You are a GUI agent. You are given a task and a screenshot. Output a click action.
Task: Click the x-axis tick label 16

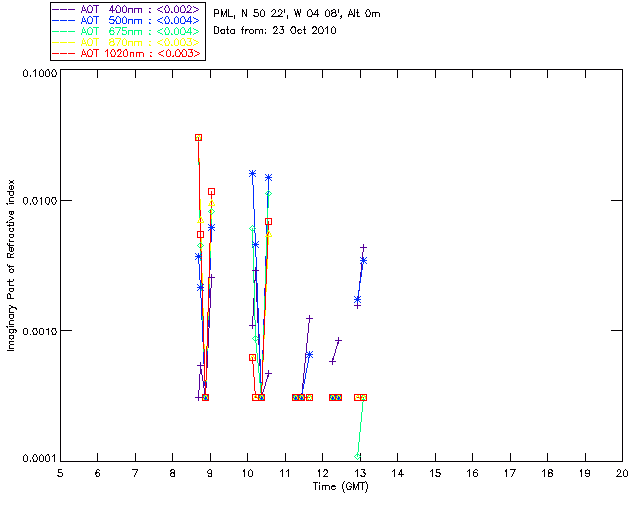click(x=472, y=473)
